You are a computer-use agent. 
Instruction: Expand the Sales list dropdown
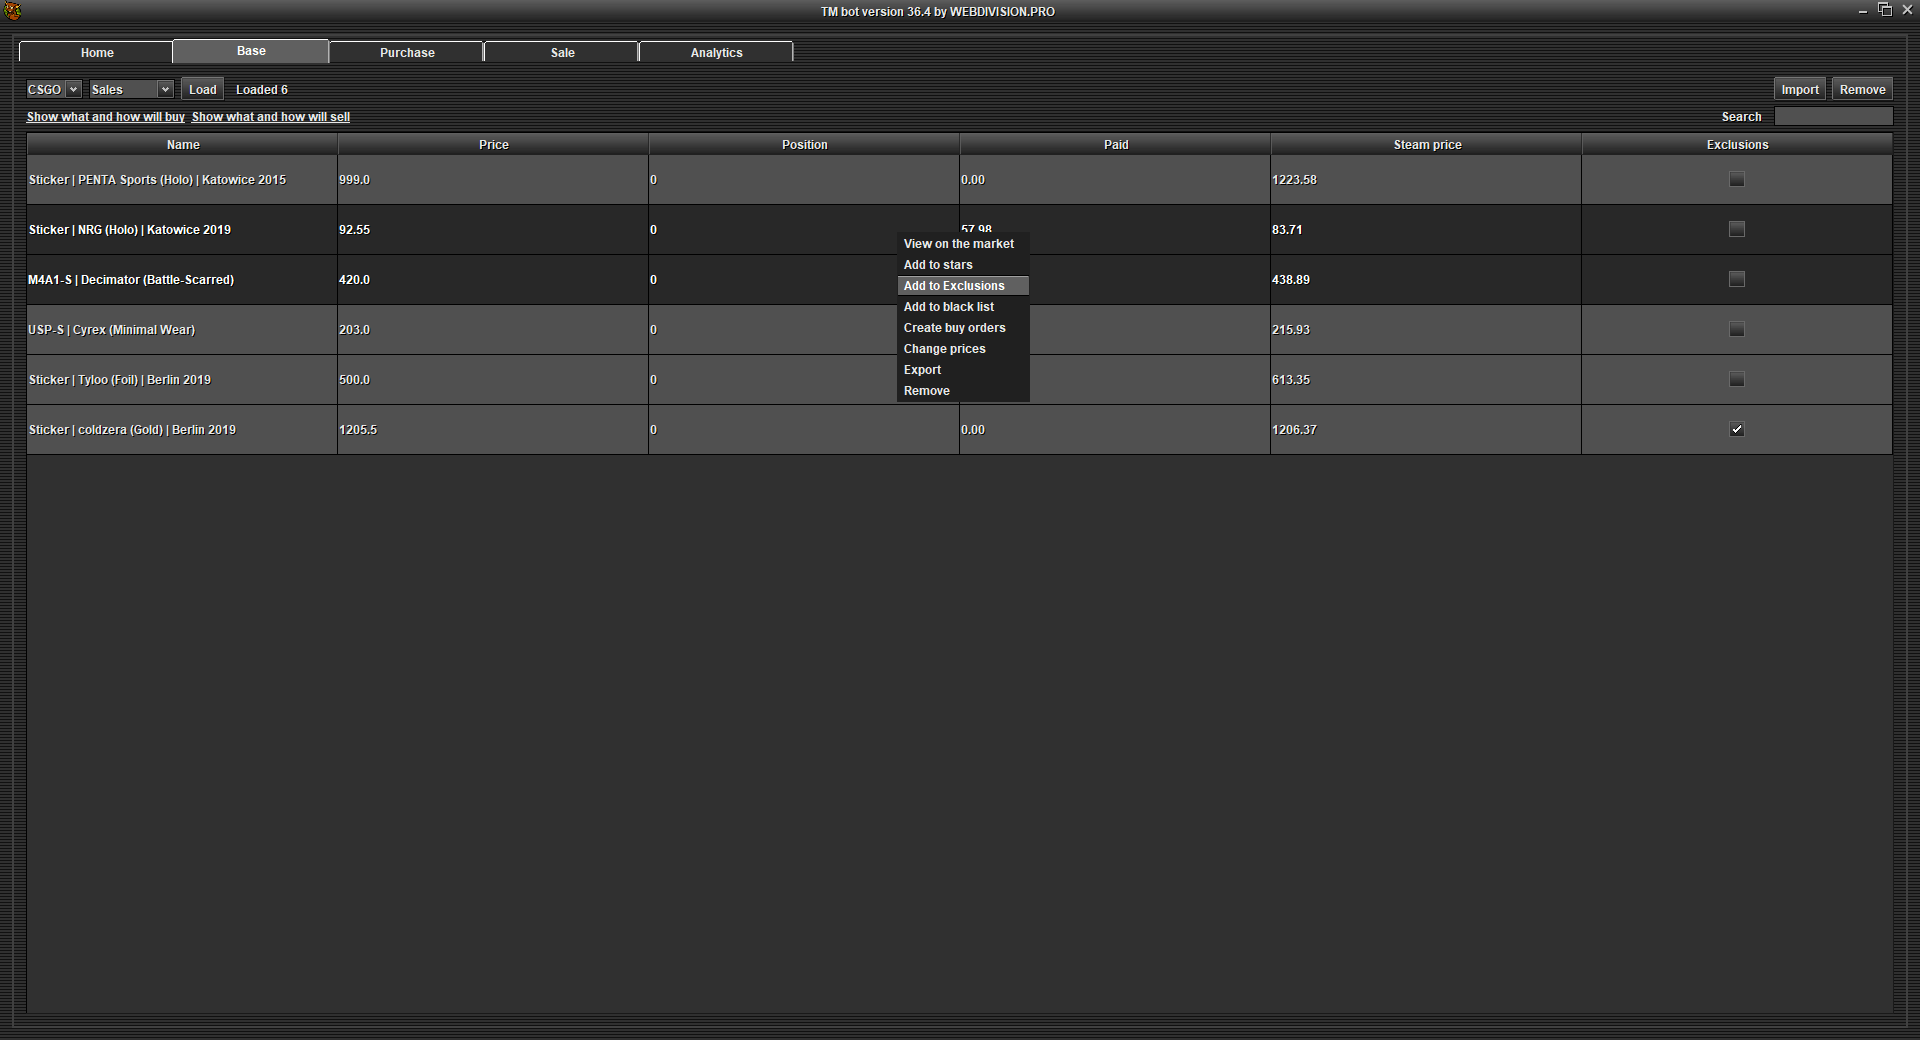coord(131,90)
